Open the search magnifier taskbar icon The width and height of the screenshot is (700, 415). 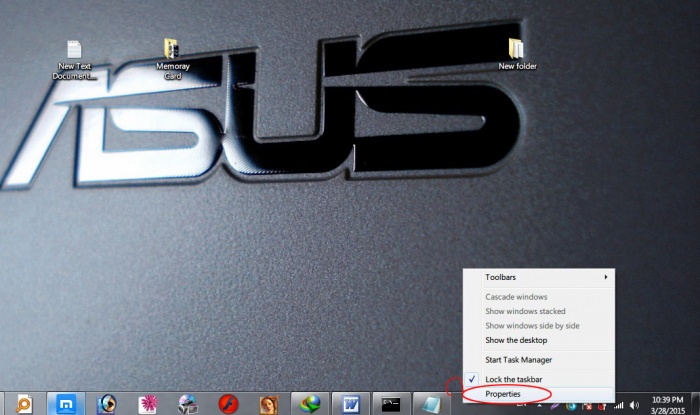[23, 404]
